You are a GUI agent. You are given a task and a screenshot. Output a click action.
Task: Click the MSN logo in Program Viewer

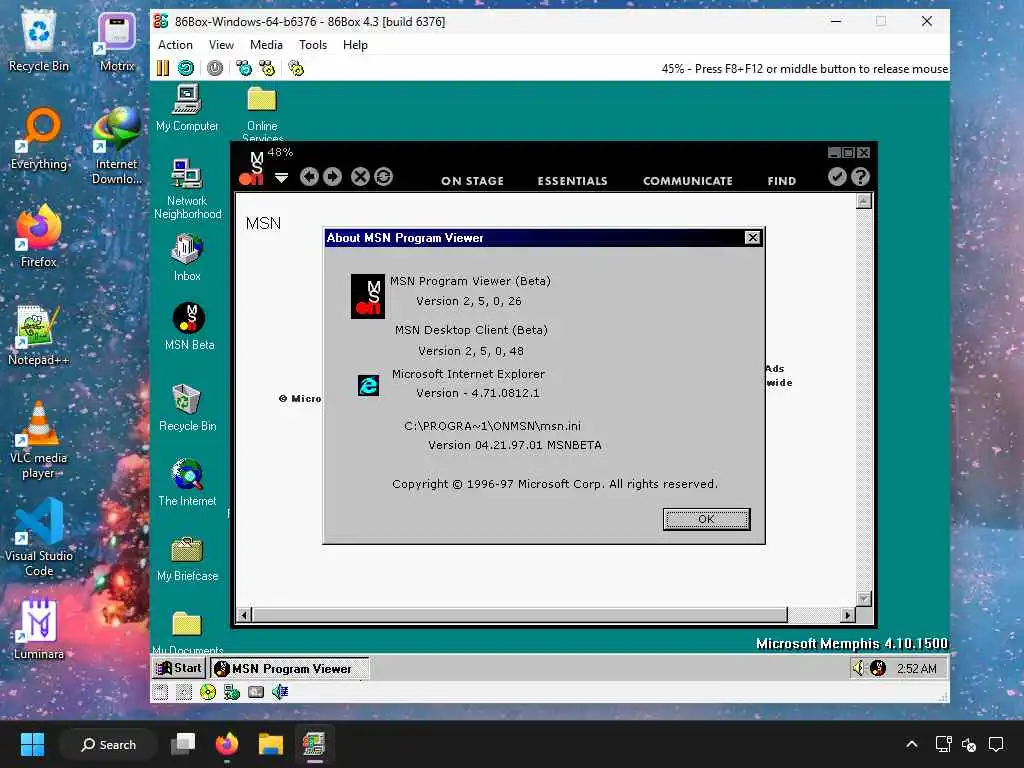point(253,168)
